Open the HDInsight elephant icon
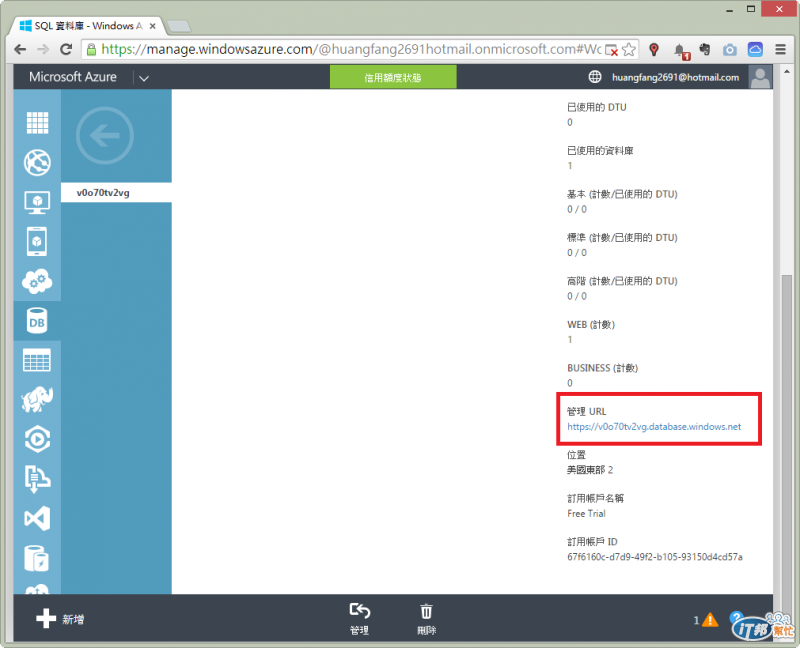 [x=37, y=400]
